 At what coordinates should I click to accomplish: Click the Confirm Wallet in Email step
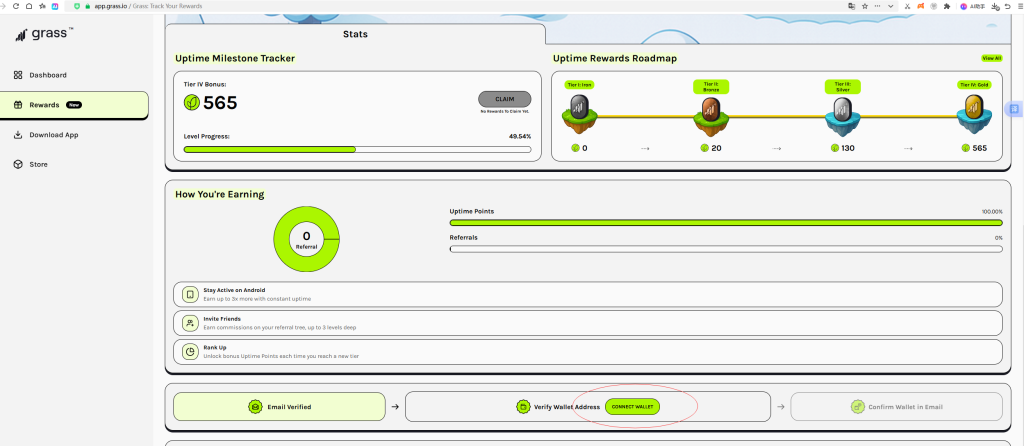pos(896,407)
